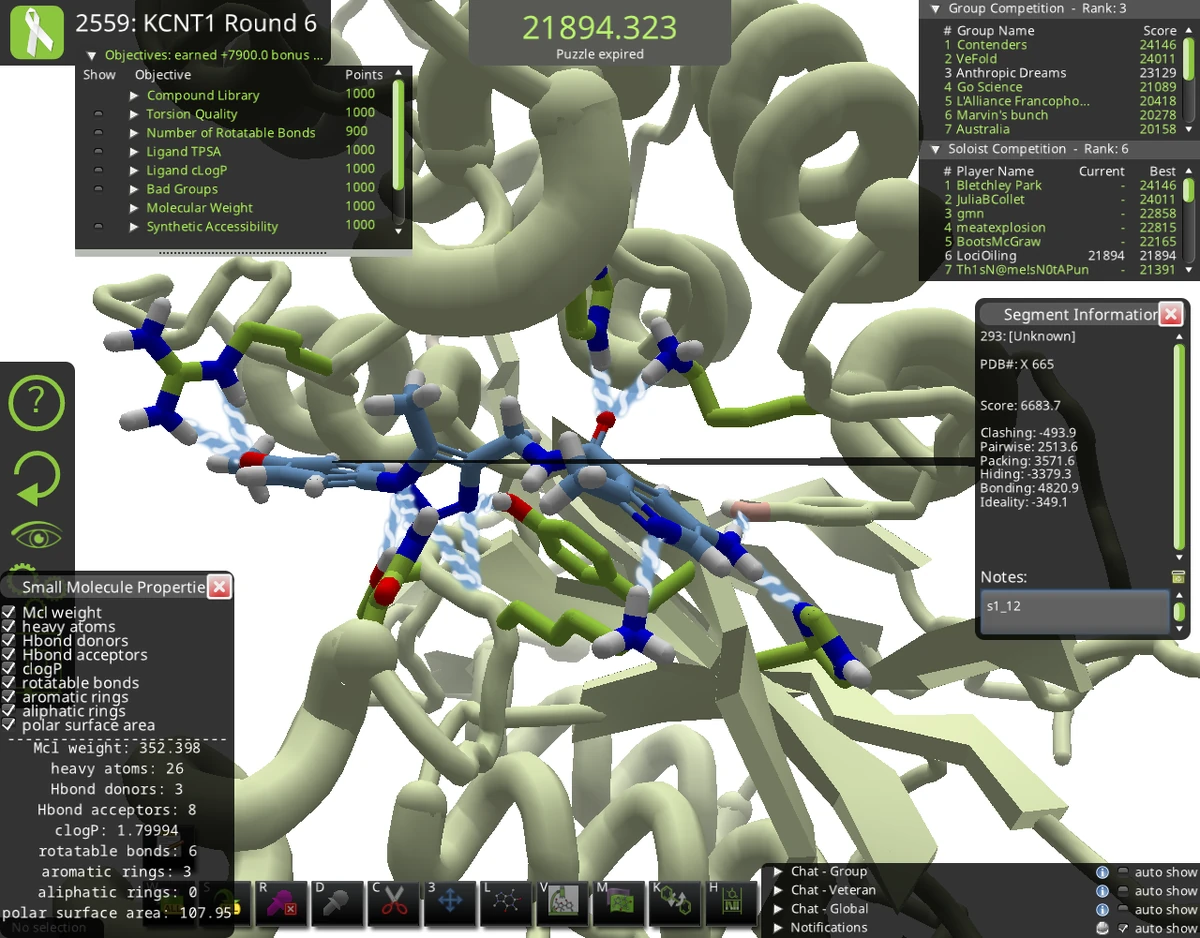
Task: Open the help question mark icon
Action: coord(37,402)
